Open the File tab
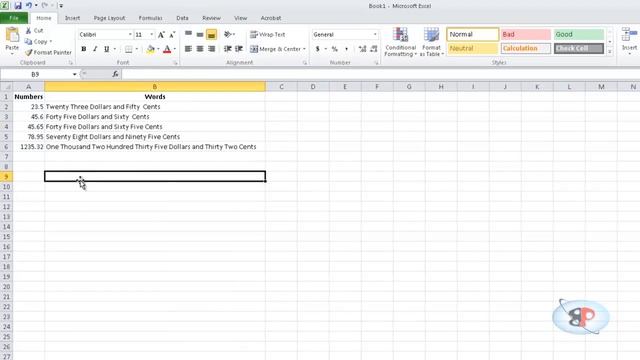 click(x=14, y=18)
